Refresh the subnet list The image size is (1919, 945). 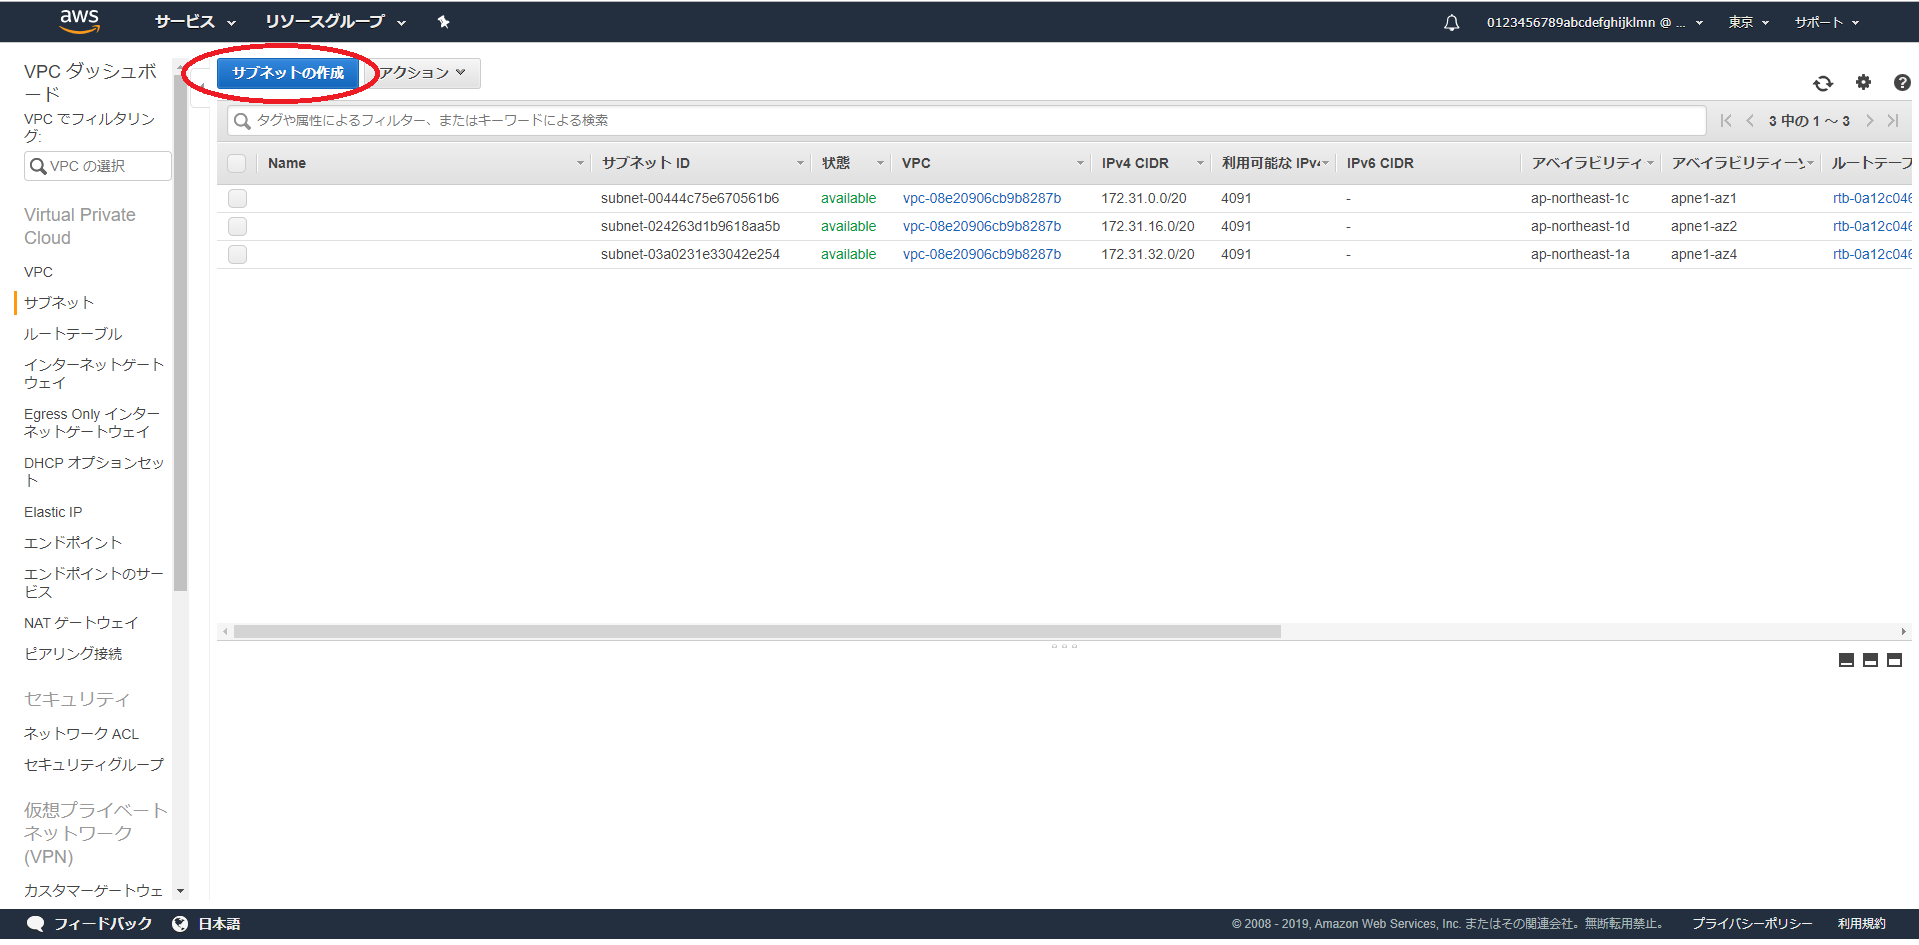click(1822, 83)
